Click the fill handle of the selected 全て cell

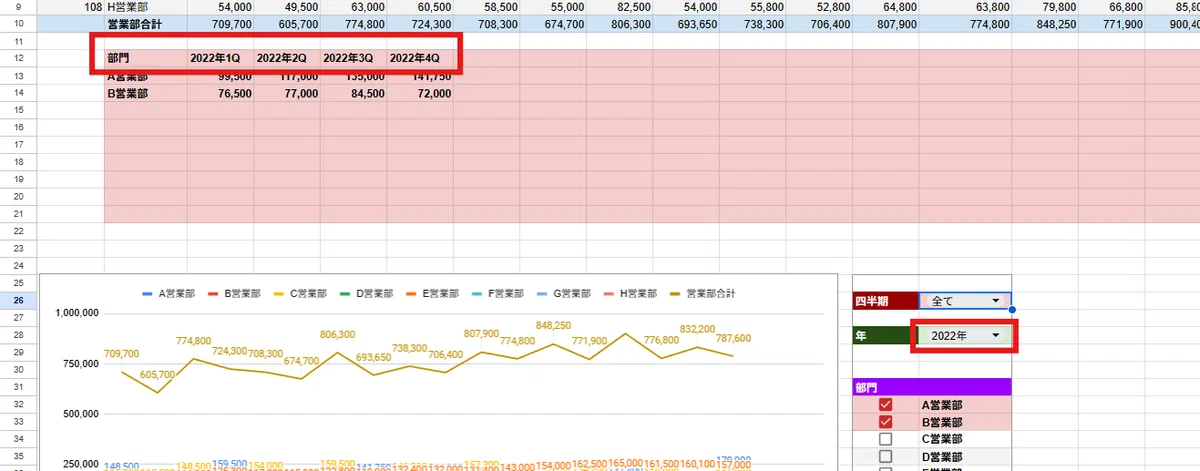[x=1012, y=310]
